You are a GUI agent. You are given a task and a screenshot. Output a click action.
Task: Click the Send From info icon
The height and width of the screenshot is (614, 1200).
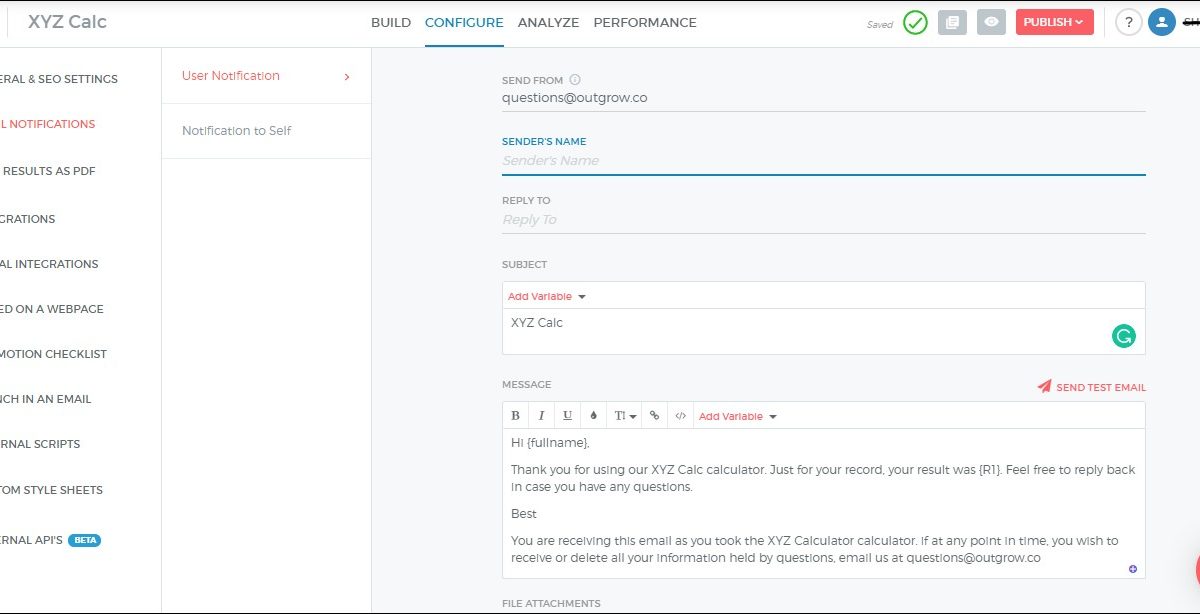coord(575,80)
